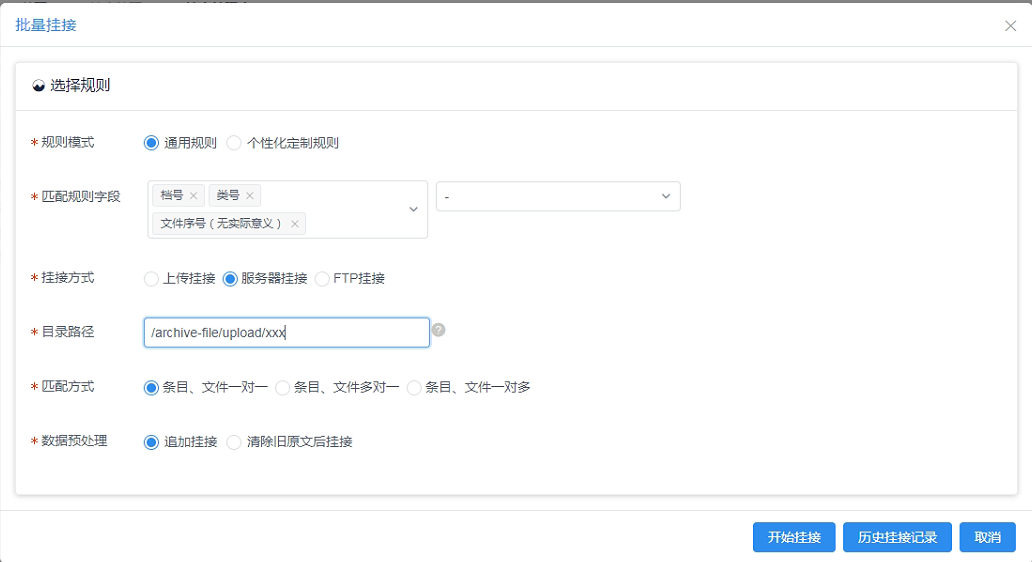Choose 上传挂接 method
1032x562 pixels.
(152, 279)
